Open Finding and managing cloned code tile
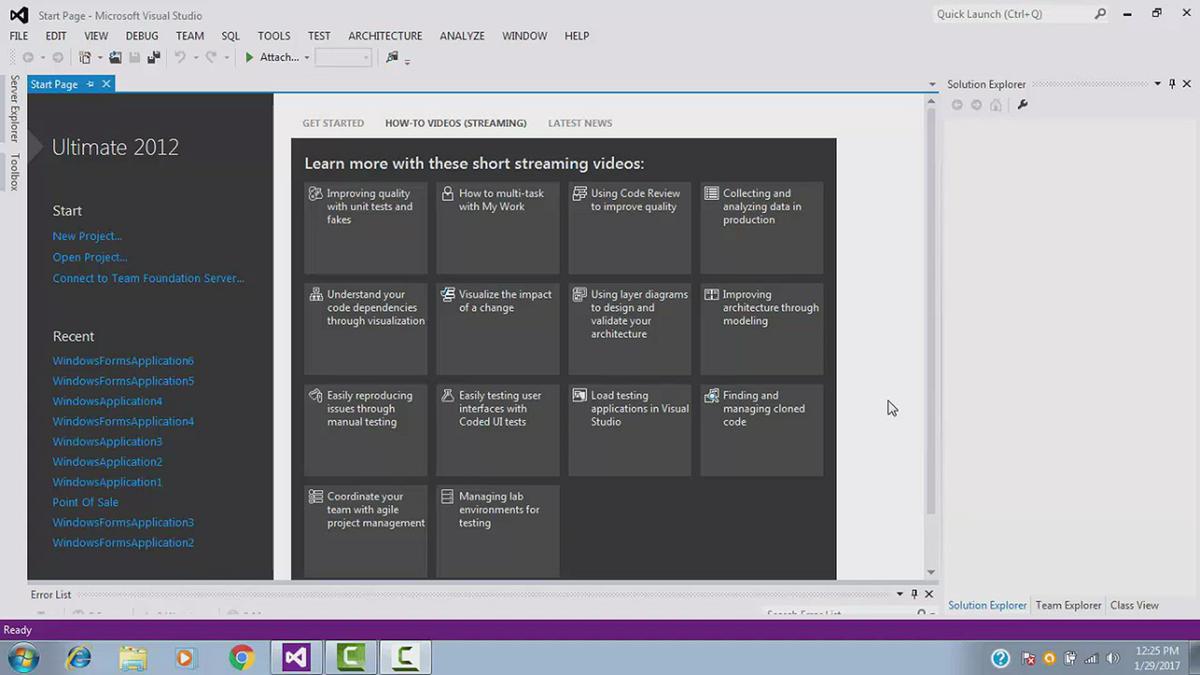 [761, 430]
